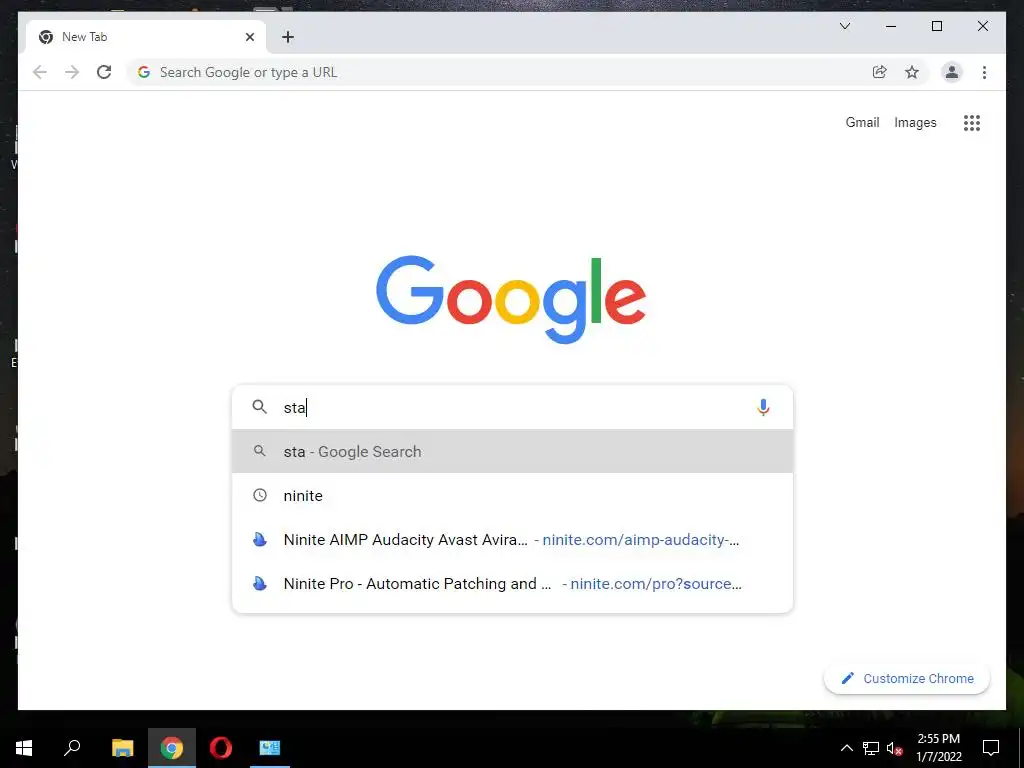
Task: Open a new tab with plus button
Action: click(288, 37)
